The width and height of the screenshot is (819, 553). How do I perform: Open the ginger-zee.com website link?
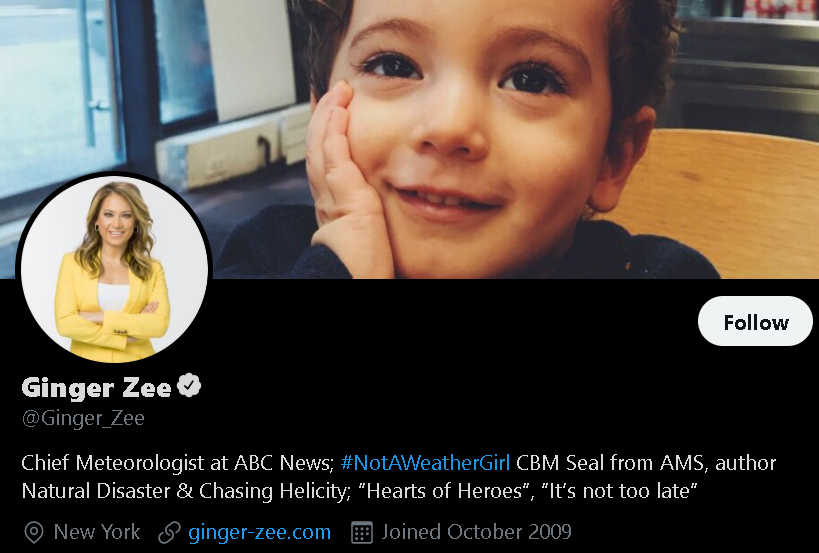[x=260, y=532]
